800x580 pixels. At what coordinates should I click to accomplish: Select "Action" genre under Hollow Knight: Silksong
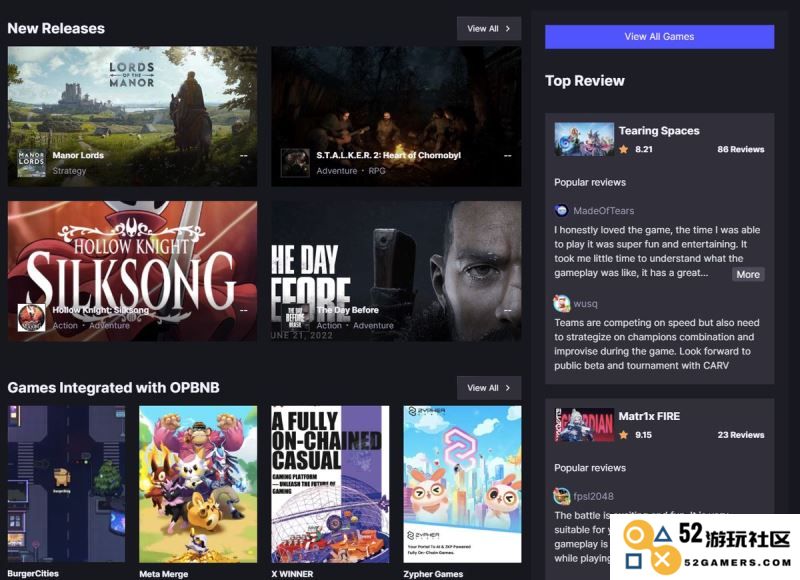65,325
